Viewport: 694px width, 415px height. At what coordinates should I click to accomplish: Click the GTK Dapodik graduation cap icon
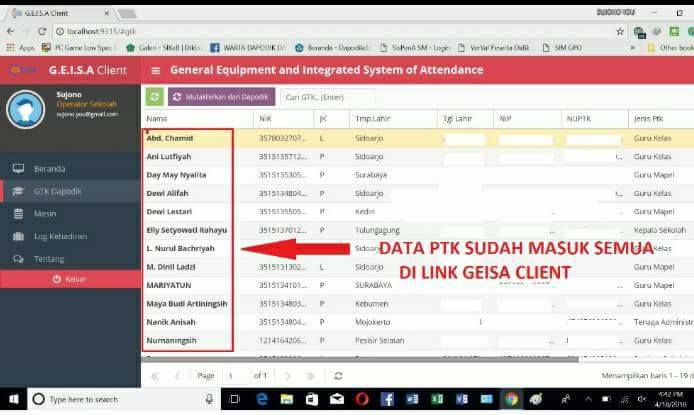[18, 191]
